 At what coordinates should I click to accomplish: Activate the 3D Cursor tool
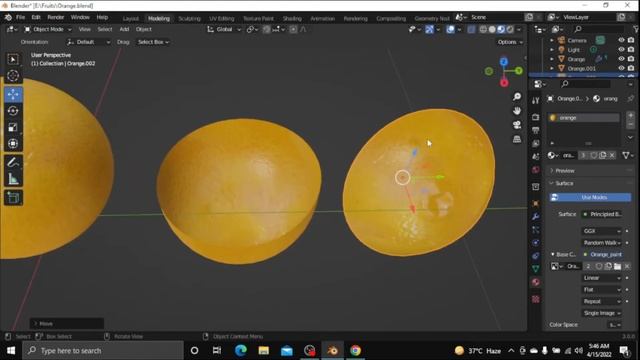point(13,76)
